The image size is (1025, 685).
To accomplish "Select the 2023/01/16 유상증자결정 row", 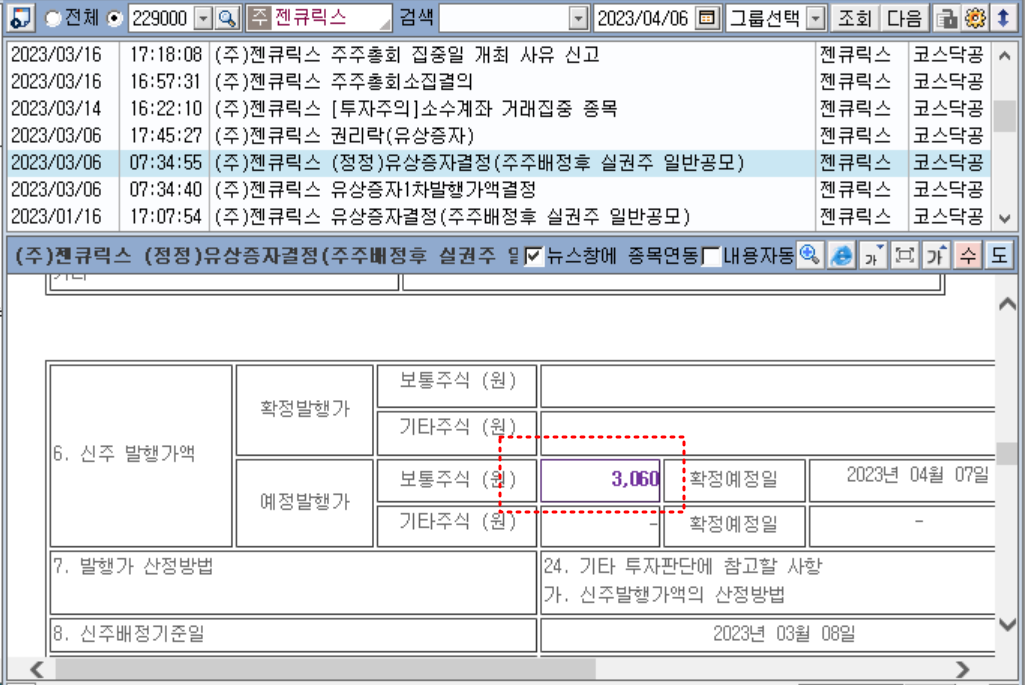I will coord(499,216).
